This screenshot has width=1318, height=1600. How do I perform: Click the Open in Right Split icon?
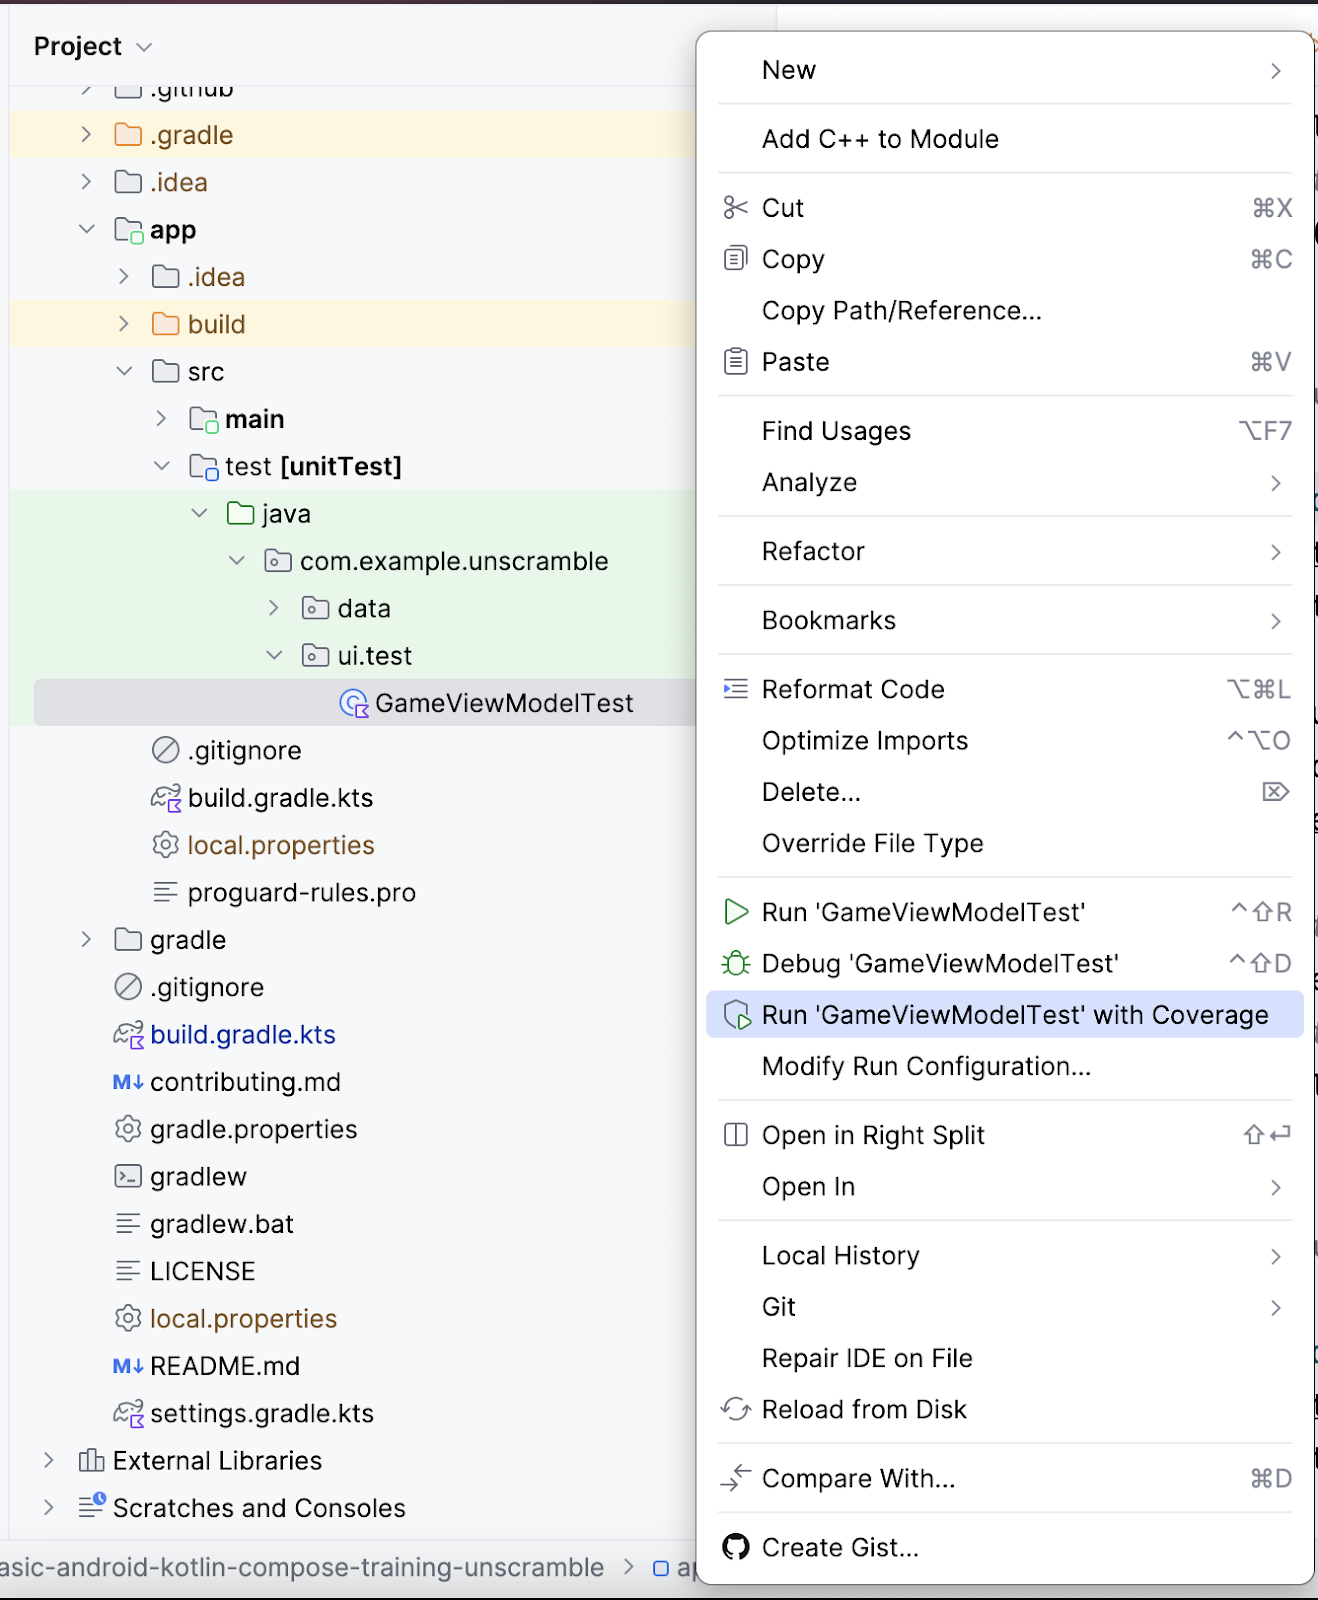click(x=736, y=1135)
